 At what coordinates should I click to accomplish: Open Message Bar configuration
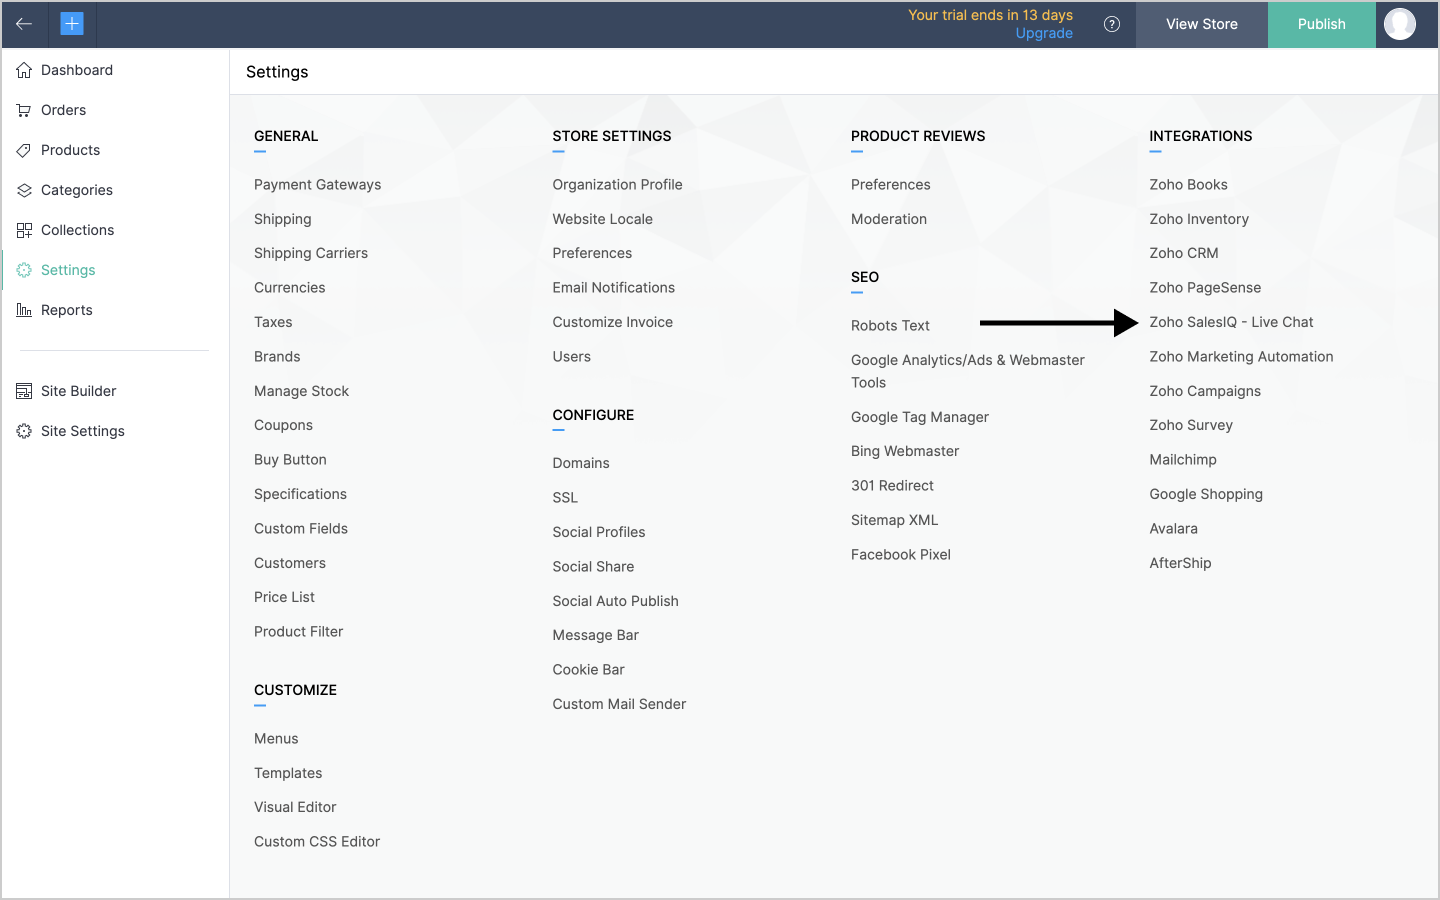coord(595,635)
